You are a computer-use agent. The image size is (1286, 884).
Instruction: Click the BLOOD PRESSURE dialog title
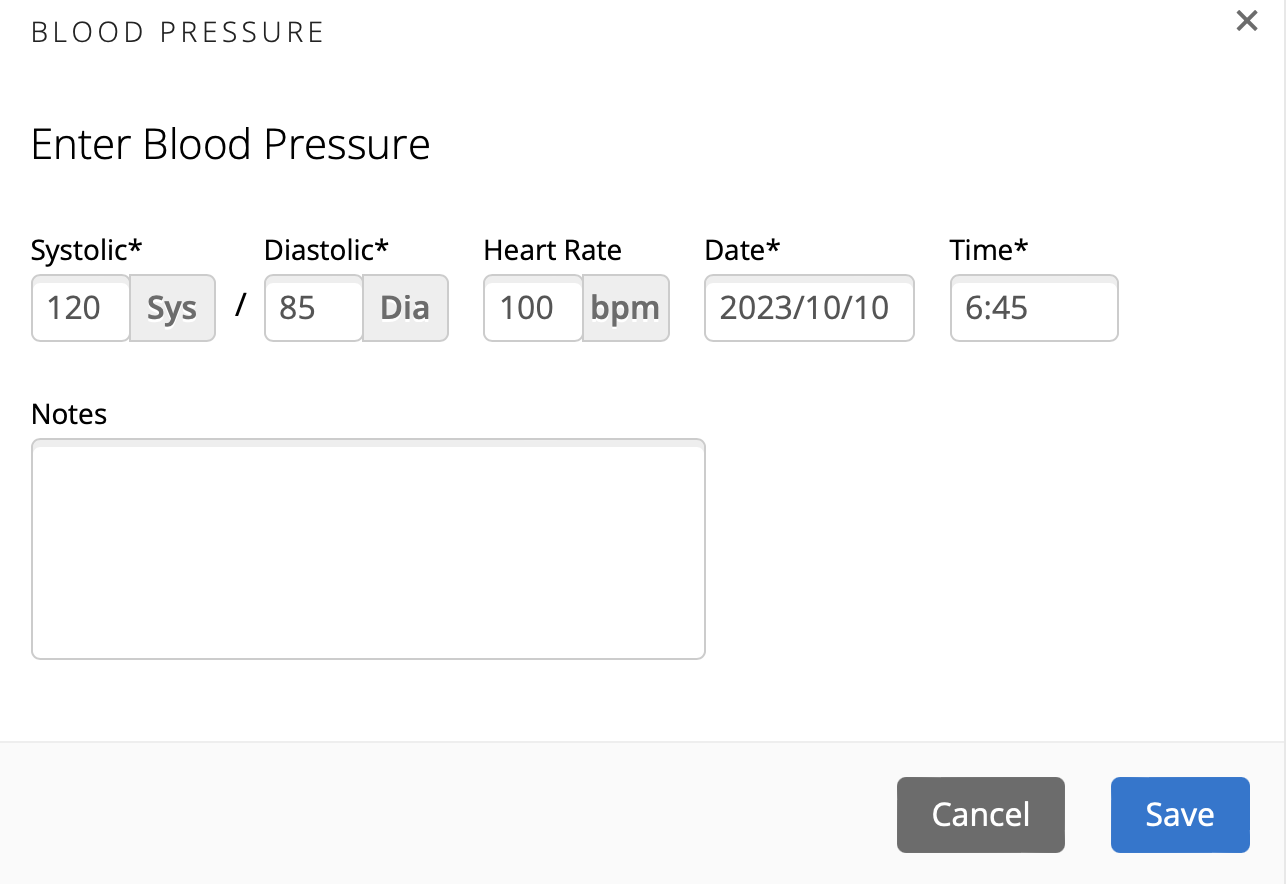[x=178, y=32]
